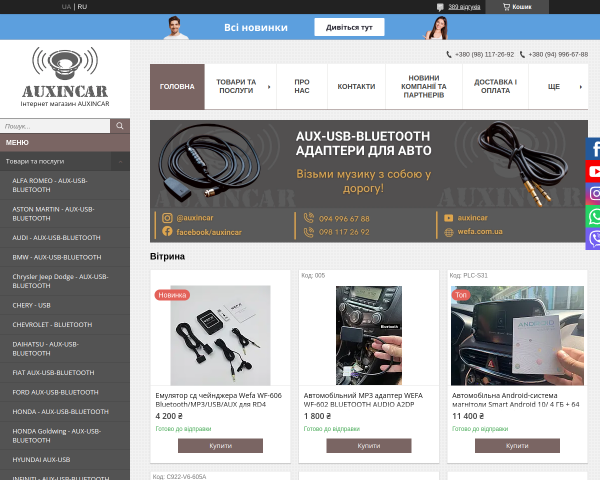Open the YouTube side icon
The width and height of the screenshot is (600, 480).
[593, 171]
